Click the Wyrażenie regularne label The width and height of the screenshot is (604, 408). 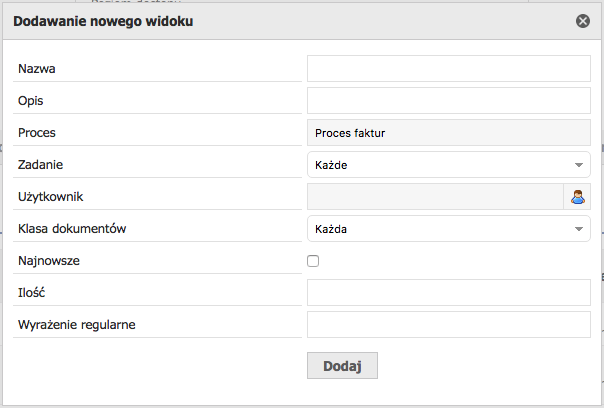[77, 325]
